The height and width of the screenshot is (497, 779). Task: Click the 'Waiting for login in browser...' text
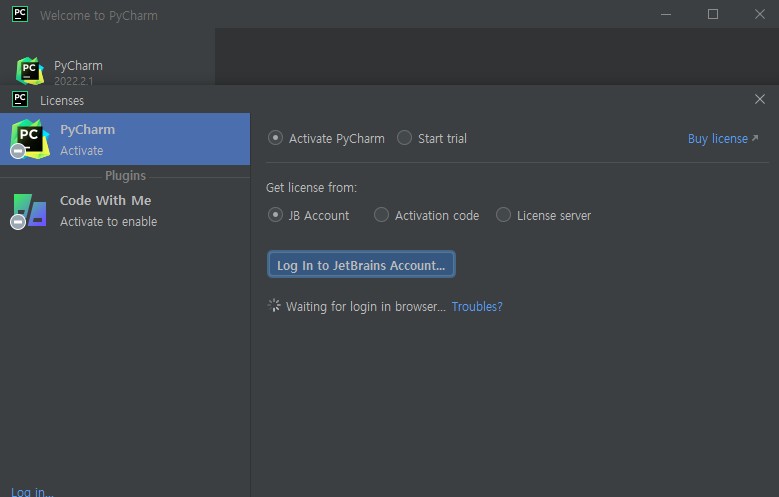(366, 307)
